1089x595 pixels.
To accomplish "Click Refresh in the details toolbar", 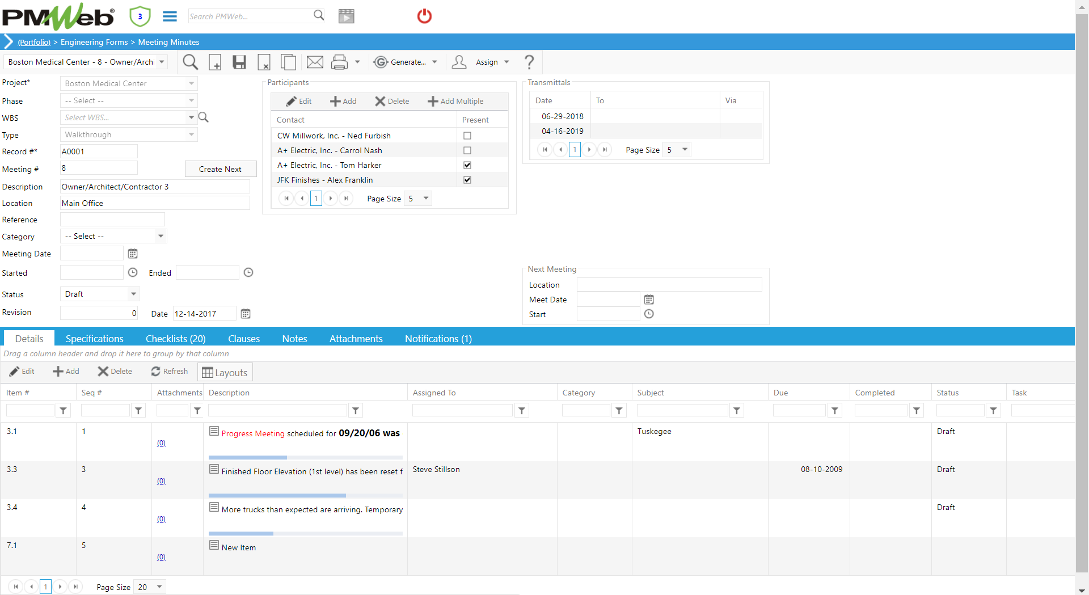I will coord(169,371).
